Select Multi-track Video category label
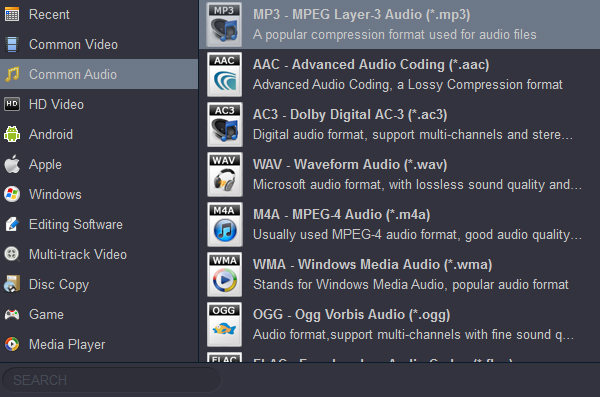This screenshot has height=397, width=600. 78,254
